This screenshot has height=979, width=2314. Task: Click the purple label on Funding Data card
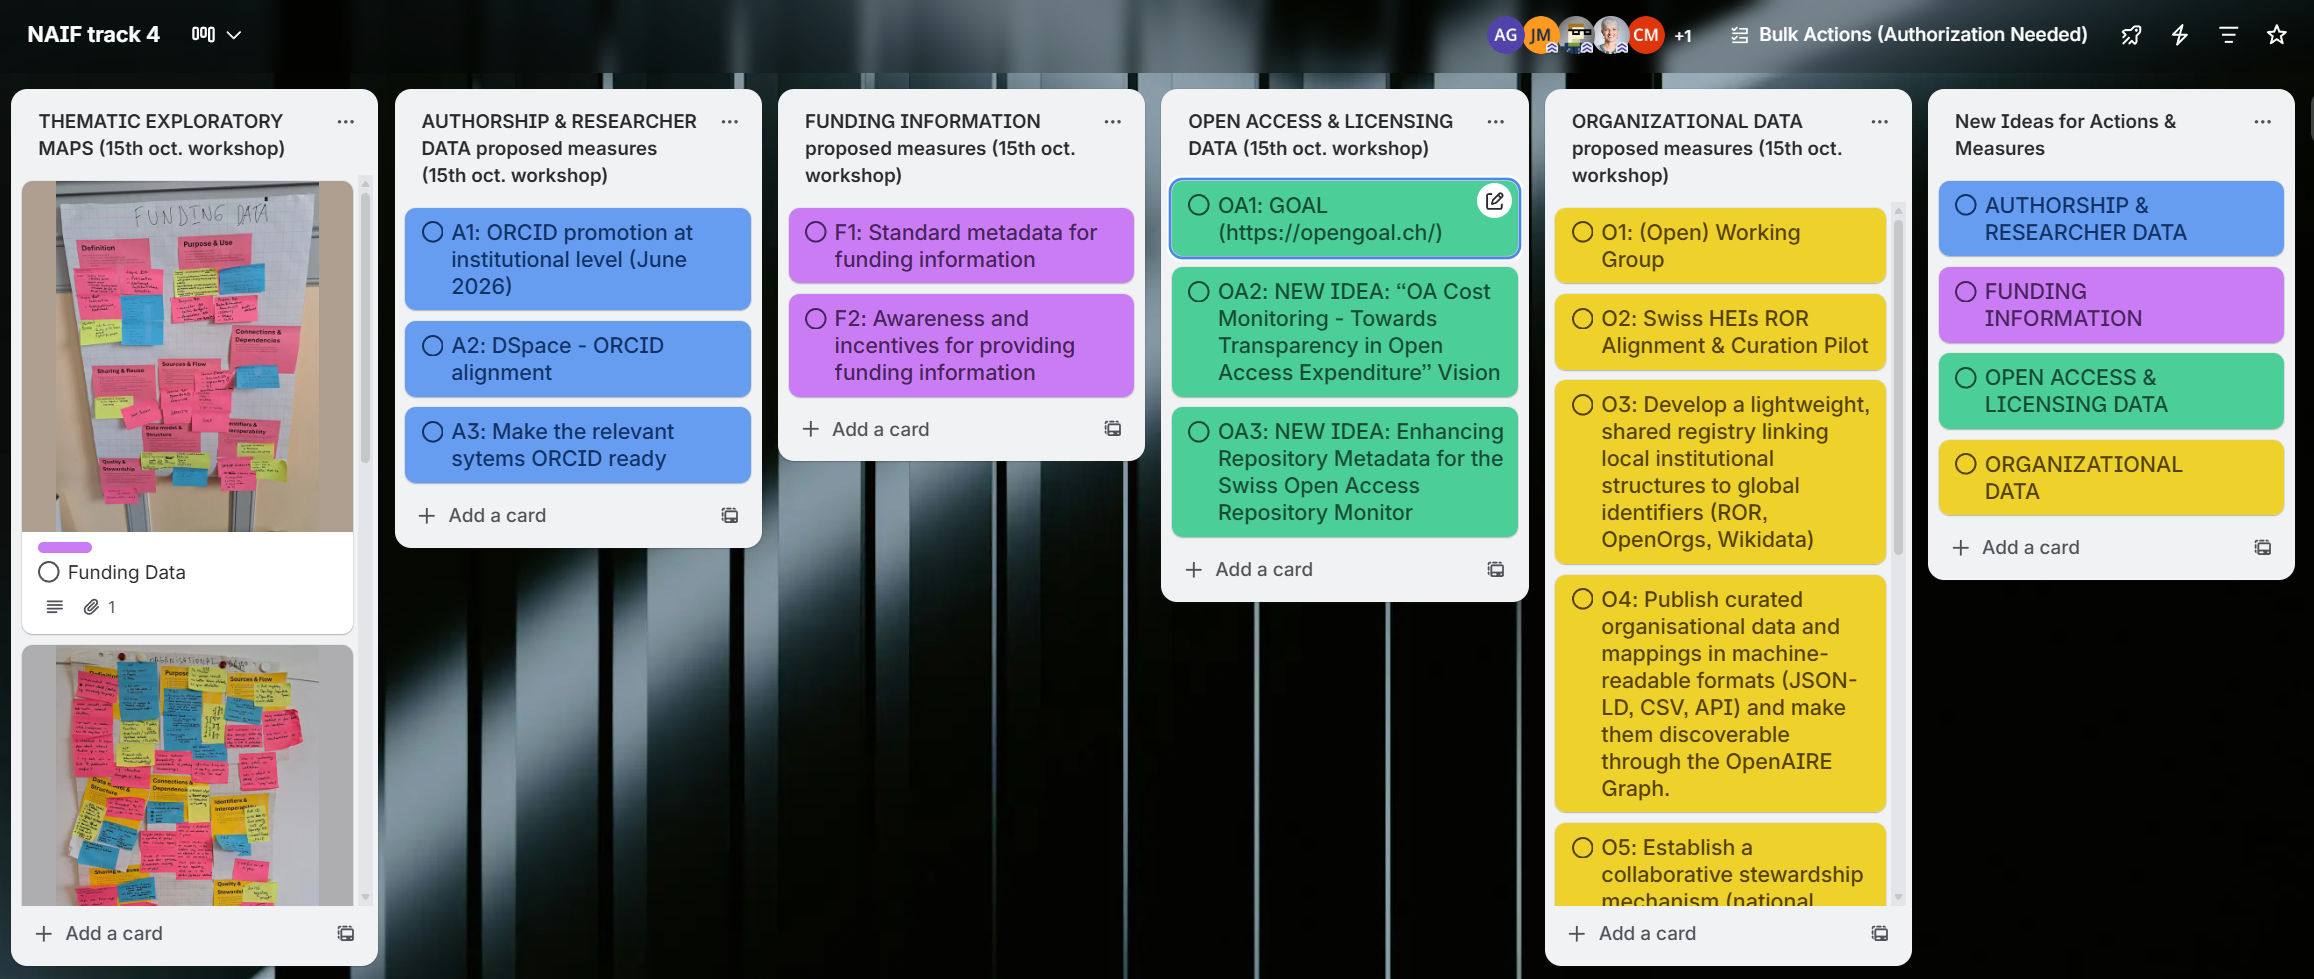pyautogui.click(x=65, y=547)
